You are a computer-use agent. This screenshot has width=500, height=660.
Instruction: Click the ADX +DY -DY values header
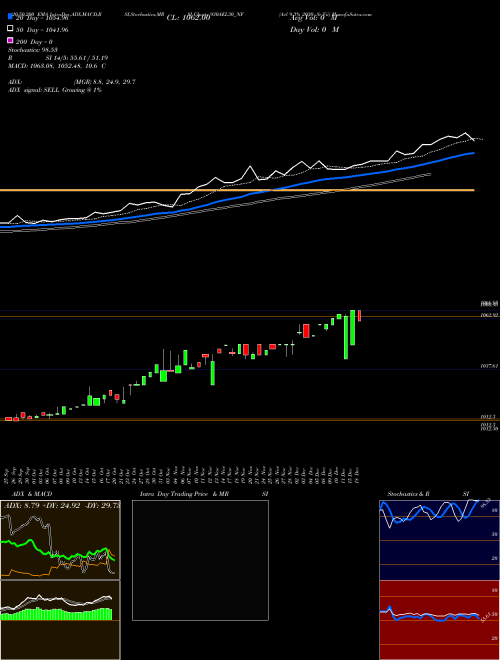click(x=61, y=505)
